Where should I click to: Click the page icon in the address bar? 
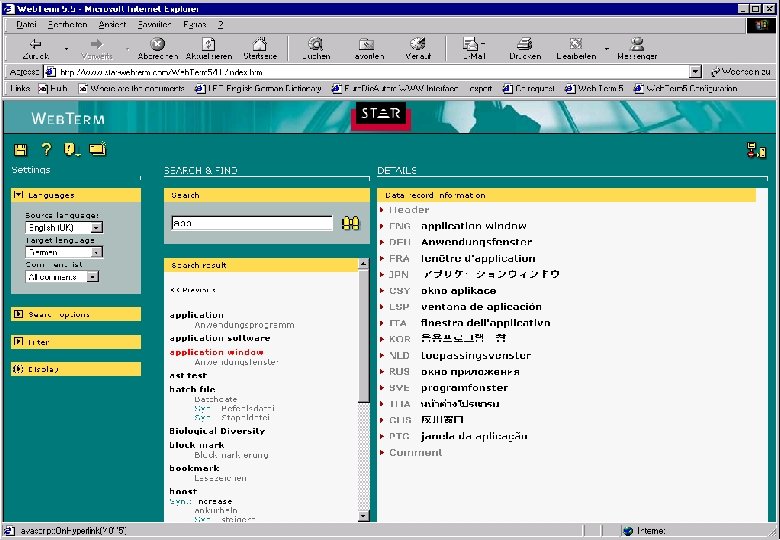point(50,72)
